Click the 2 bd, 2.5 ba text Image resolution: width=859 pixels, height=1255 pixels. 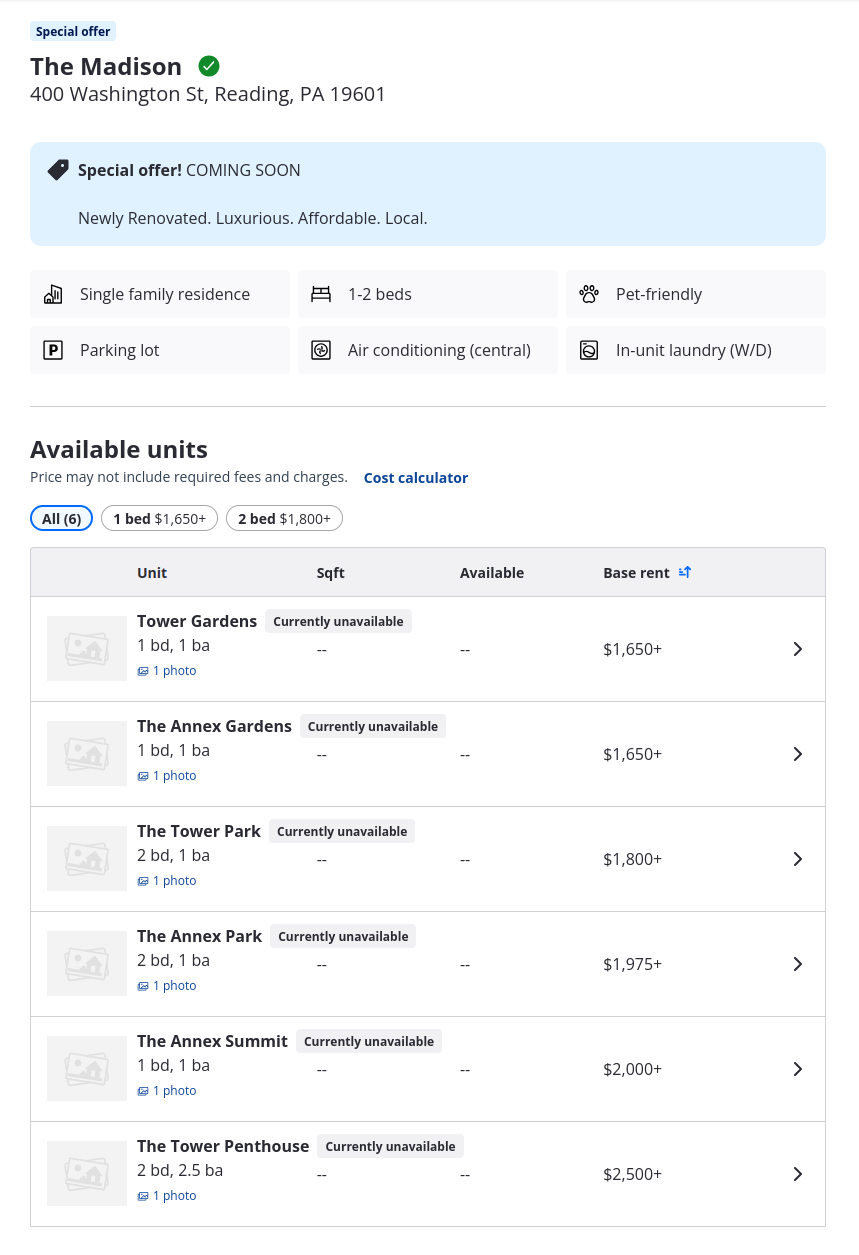point(180,1170)
